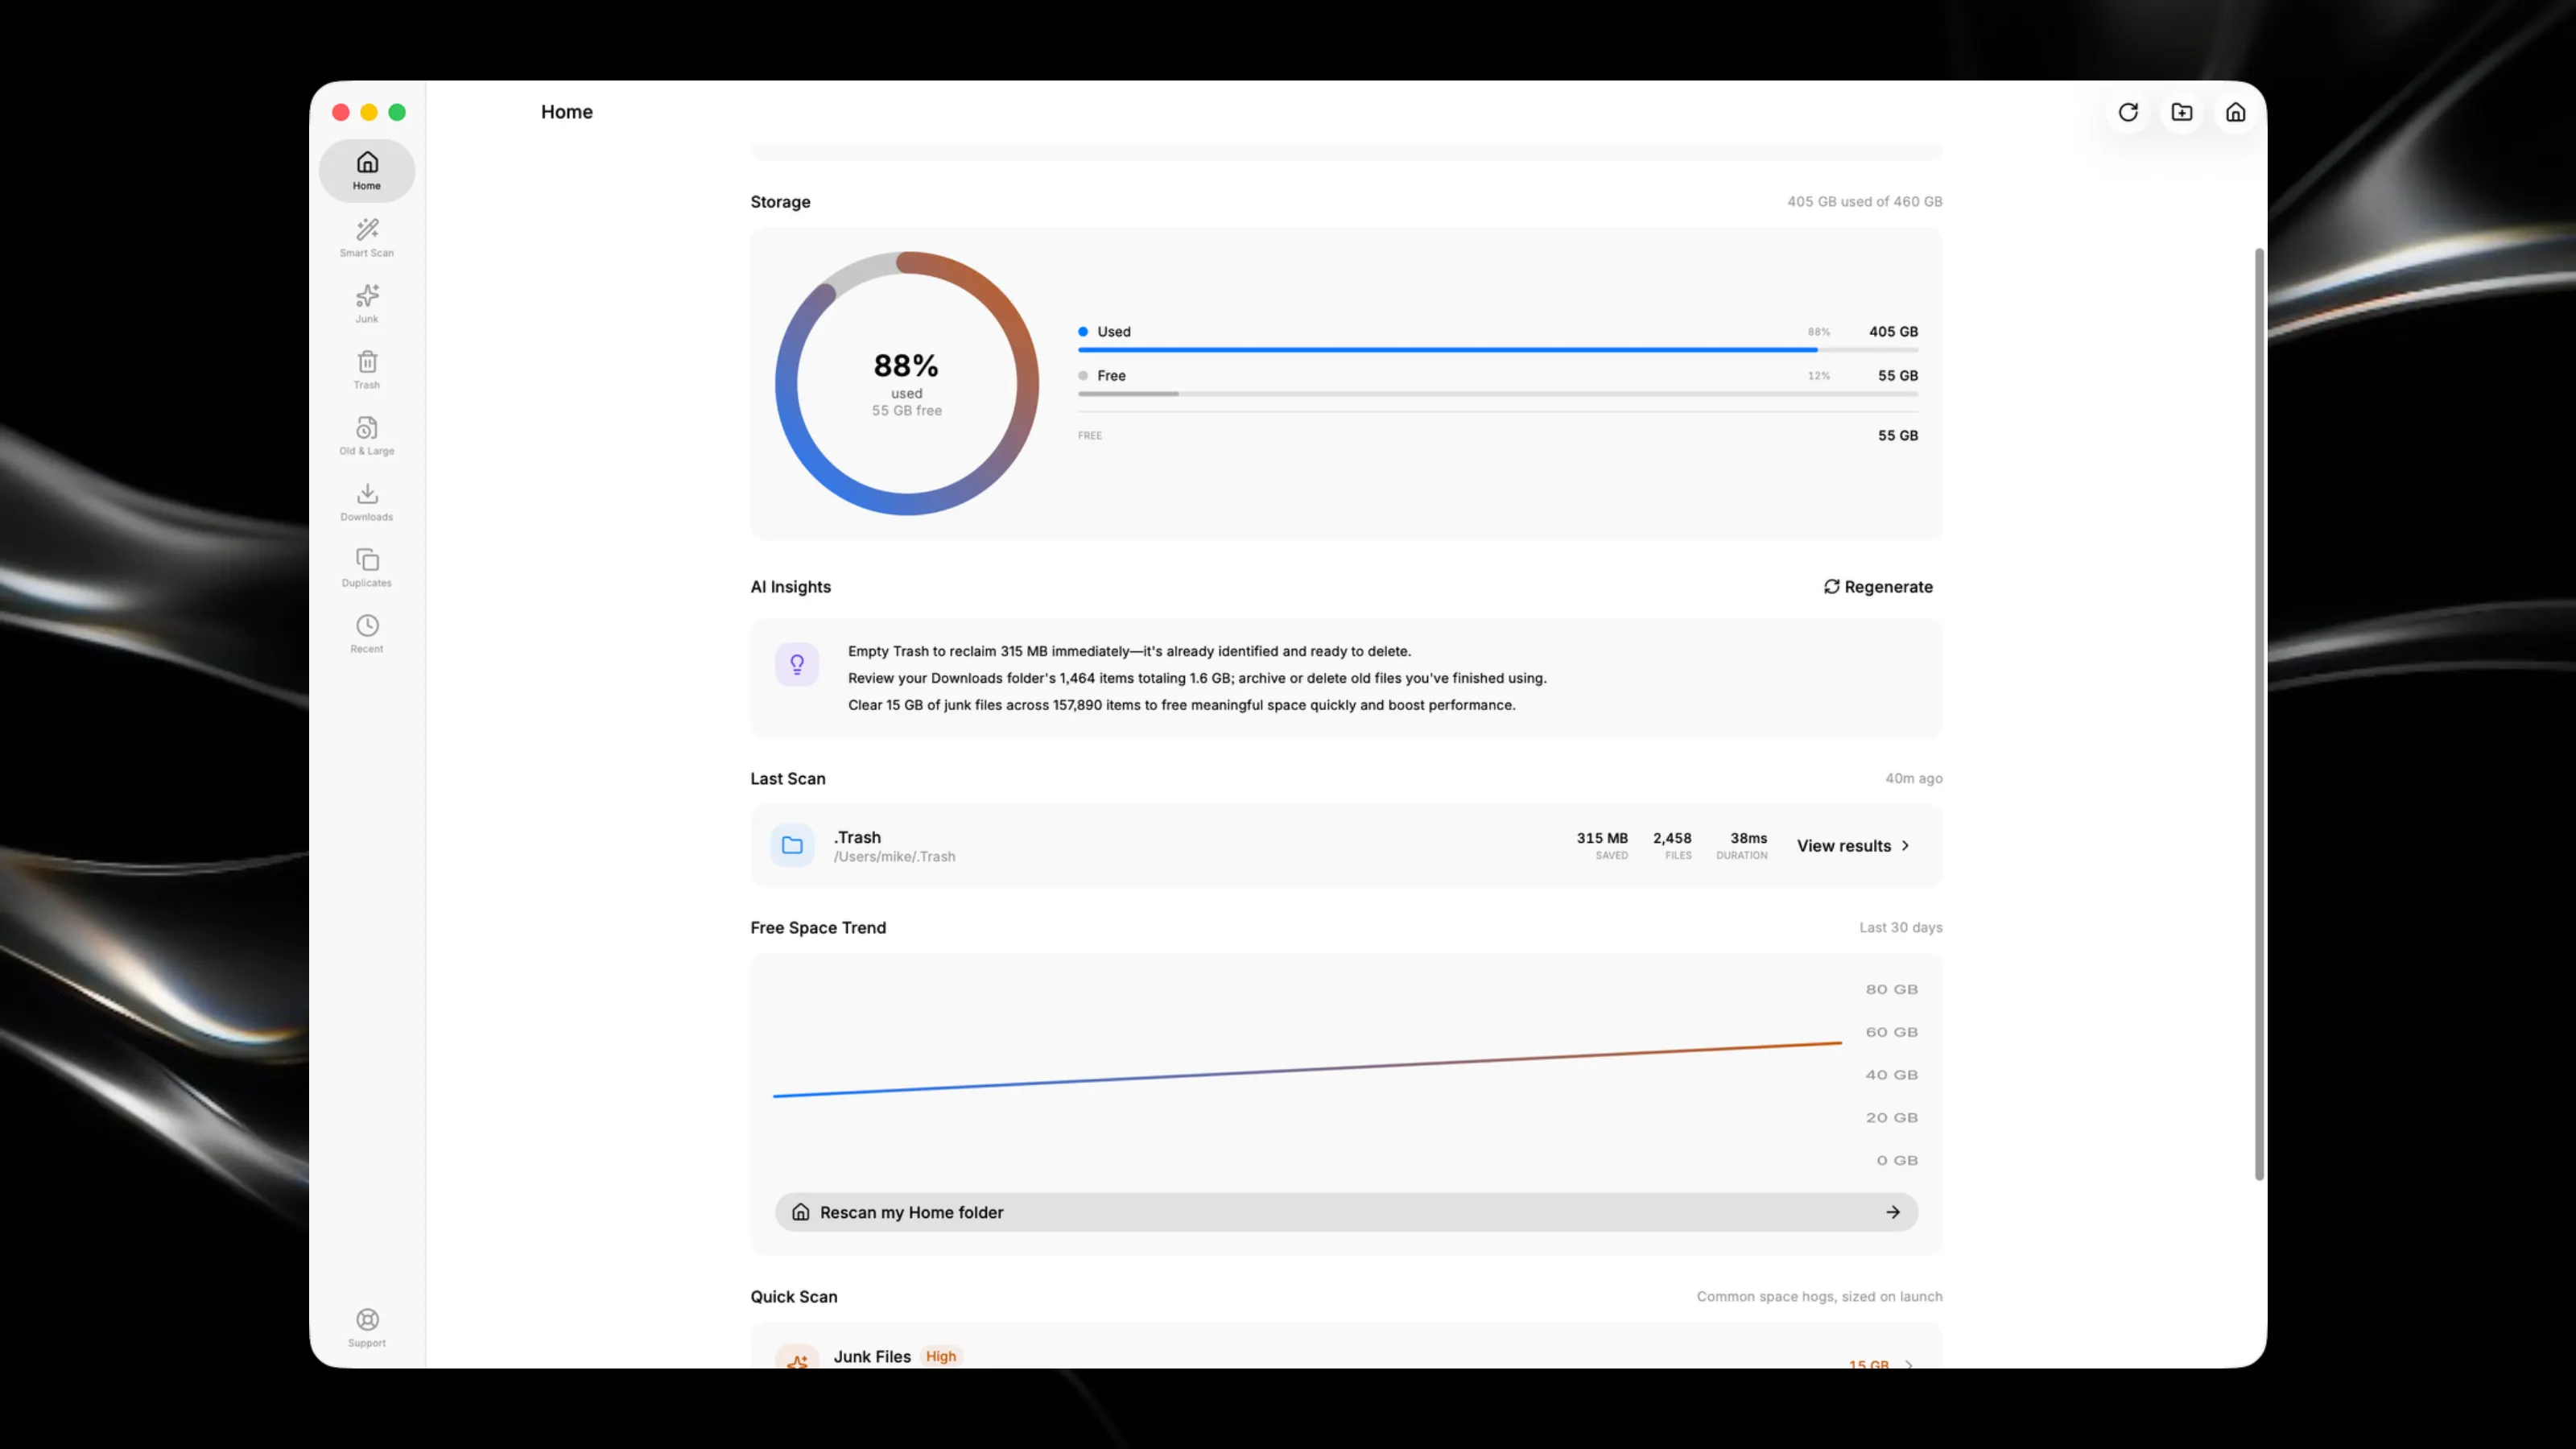Click the yellow minimize window button
2576x1449 pixels.
[368, 112]
